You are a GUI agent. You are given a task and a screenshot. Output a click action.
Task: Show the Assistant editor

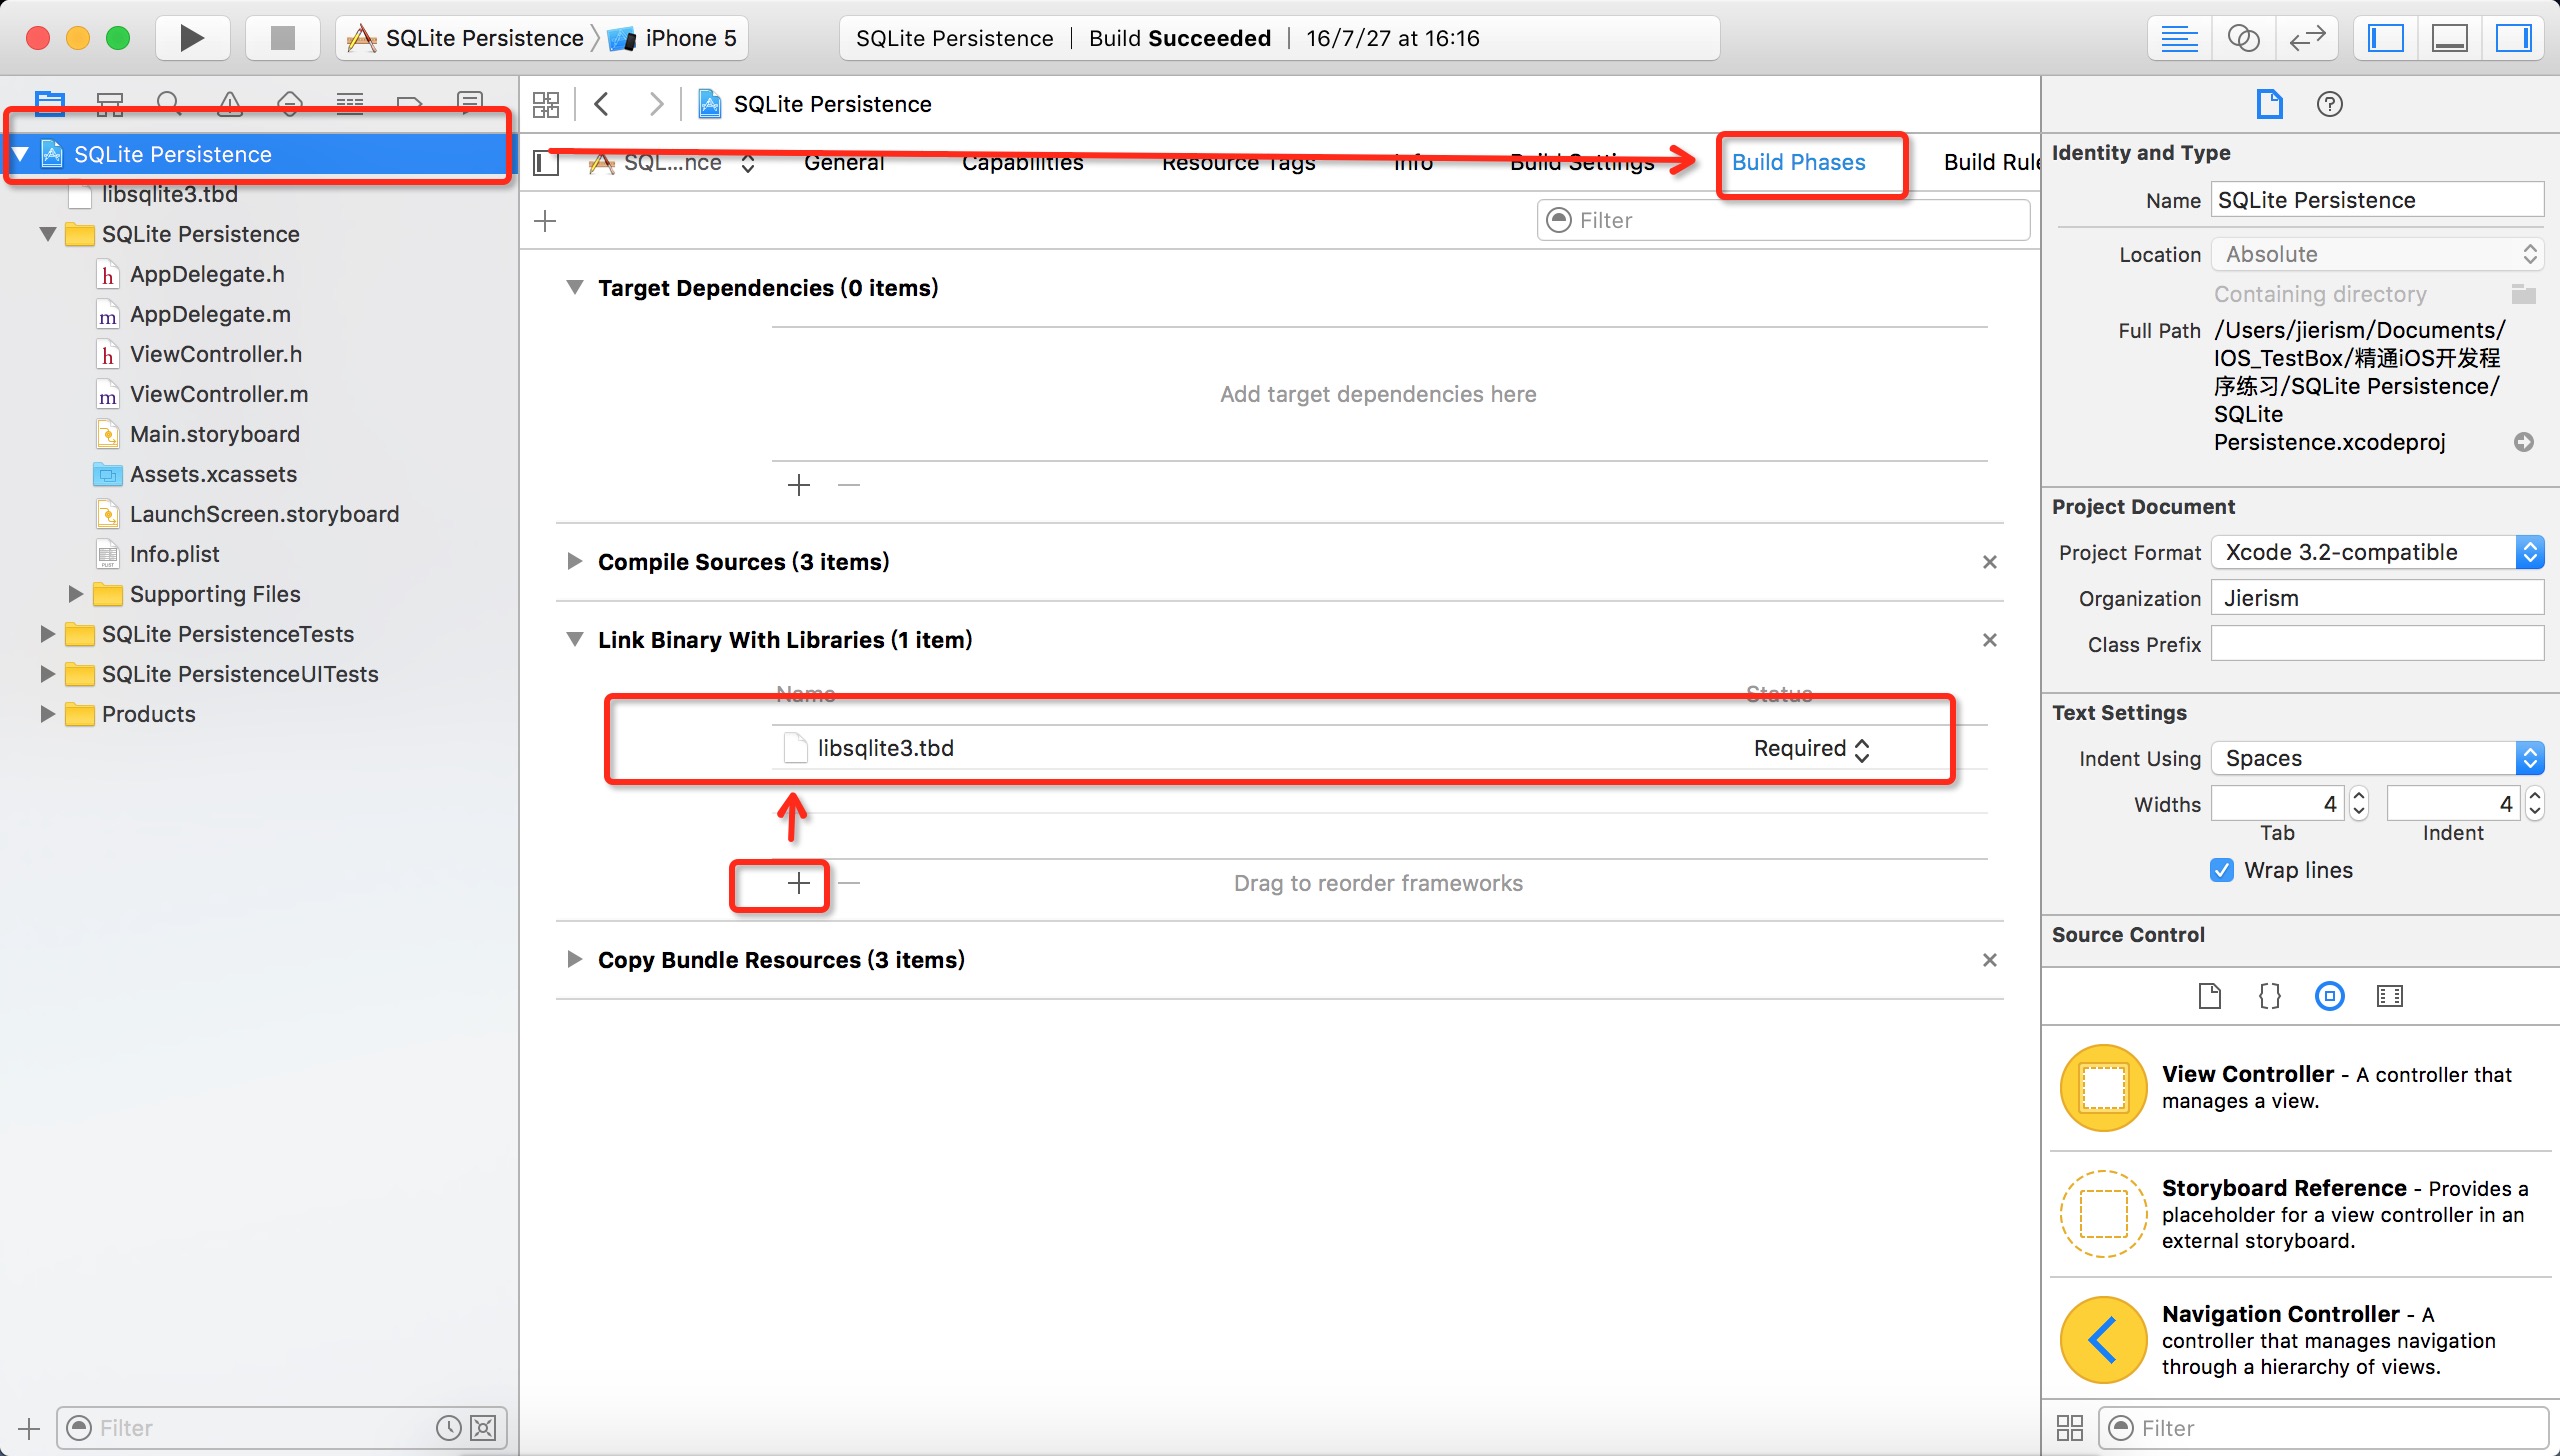[x=2243, y=39]
